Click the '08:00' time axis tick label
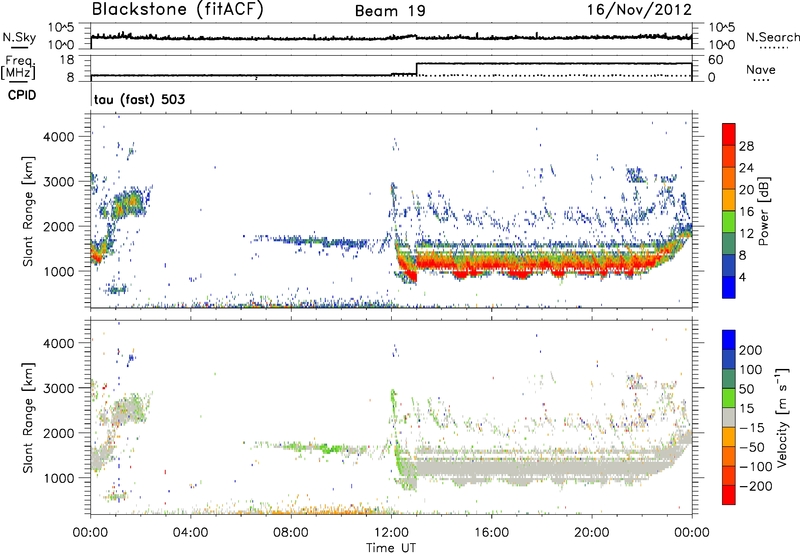The image size is (800, 554). [290, 533]
